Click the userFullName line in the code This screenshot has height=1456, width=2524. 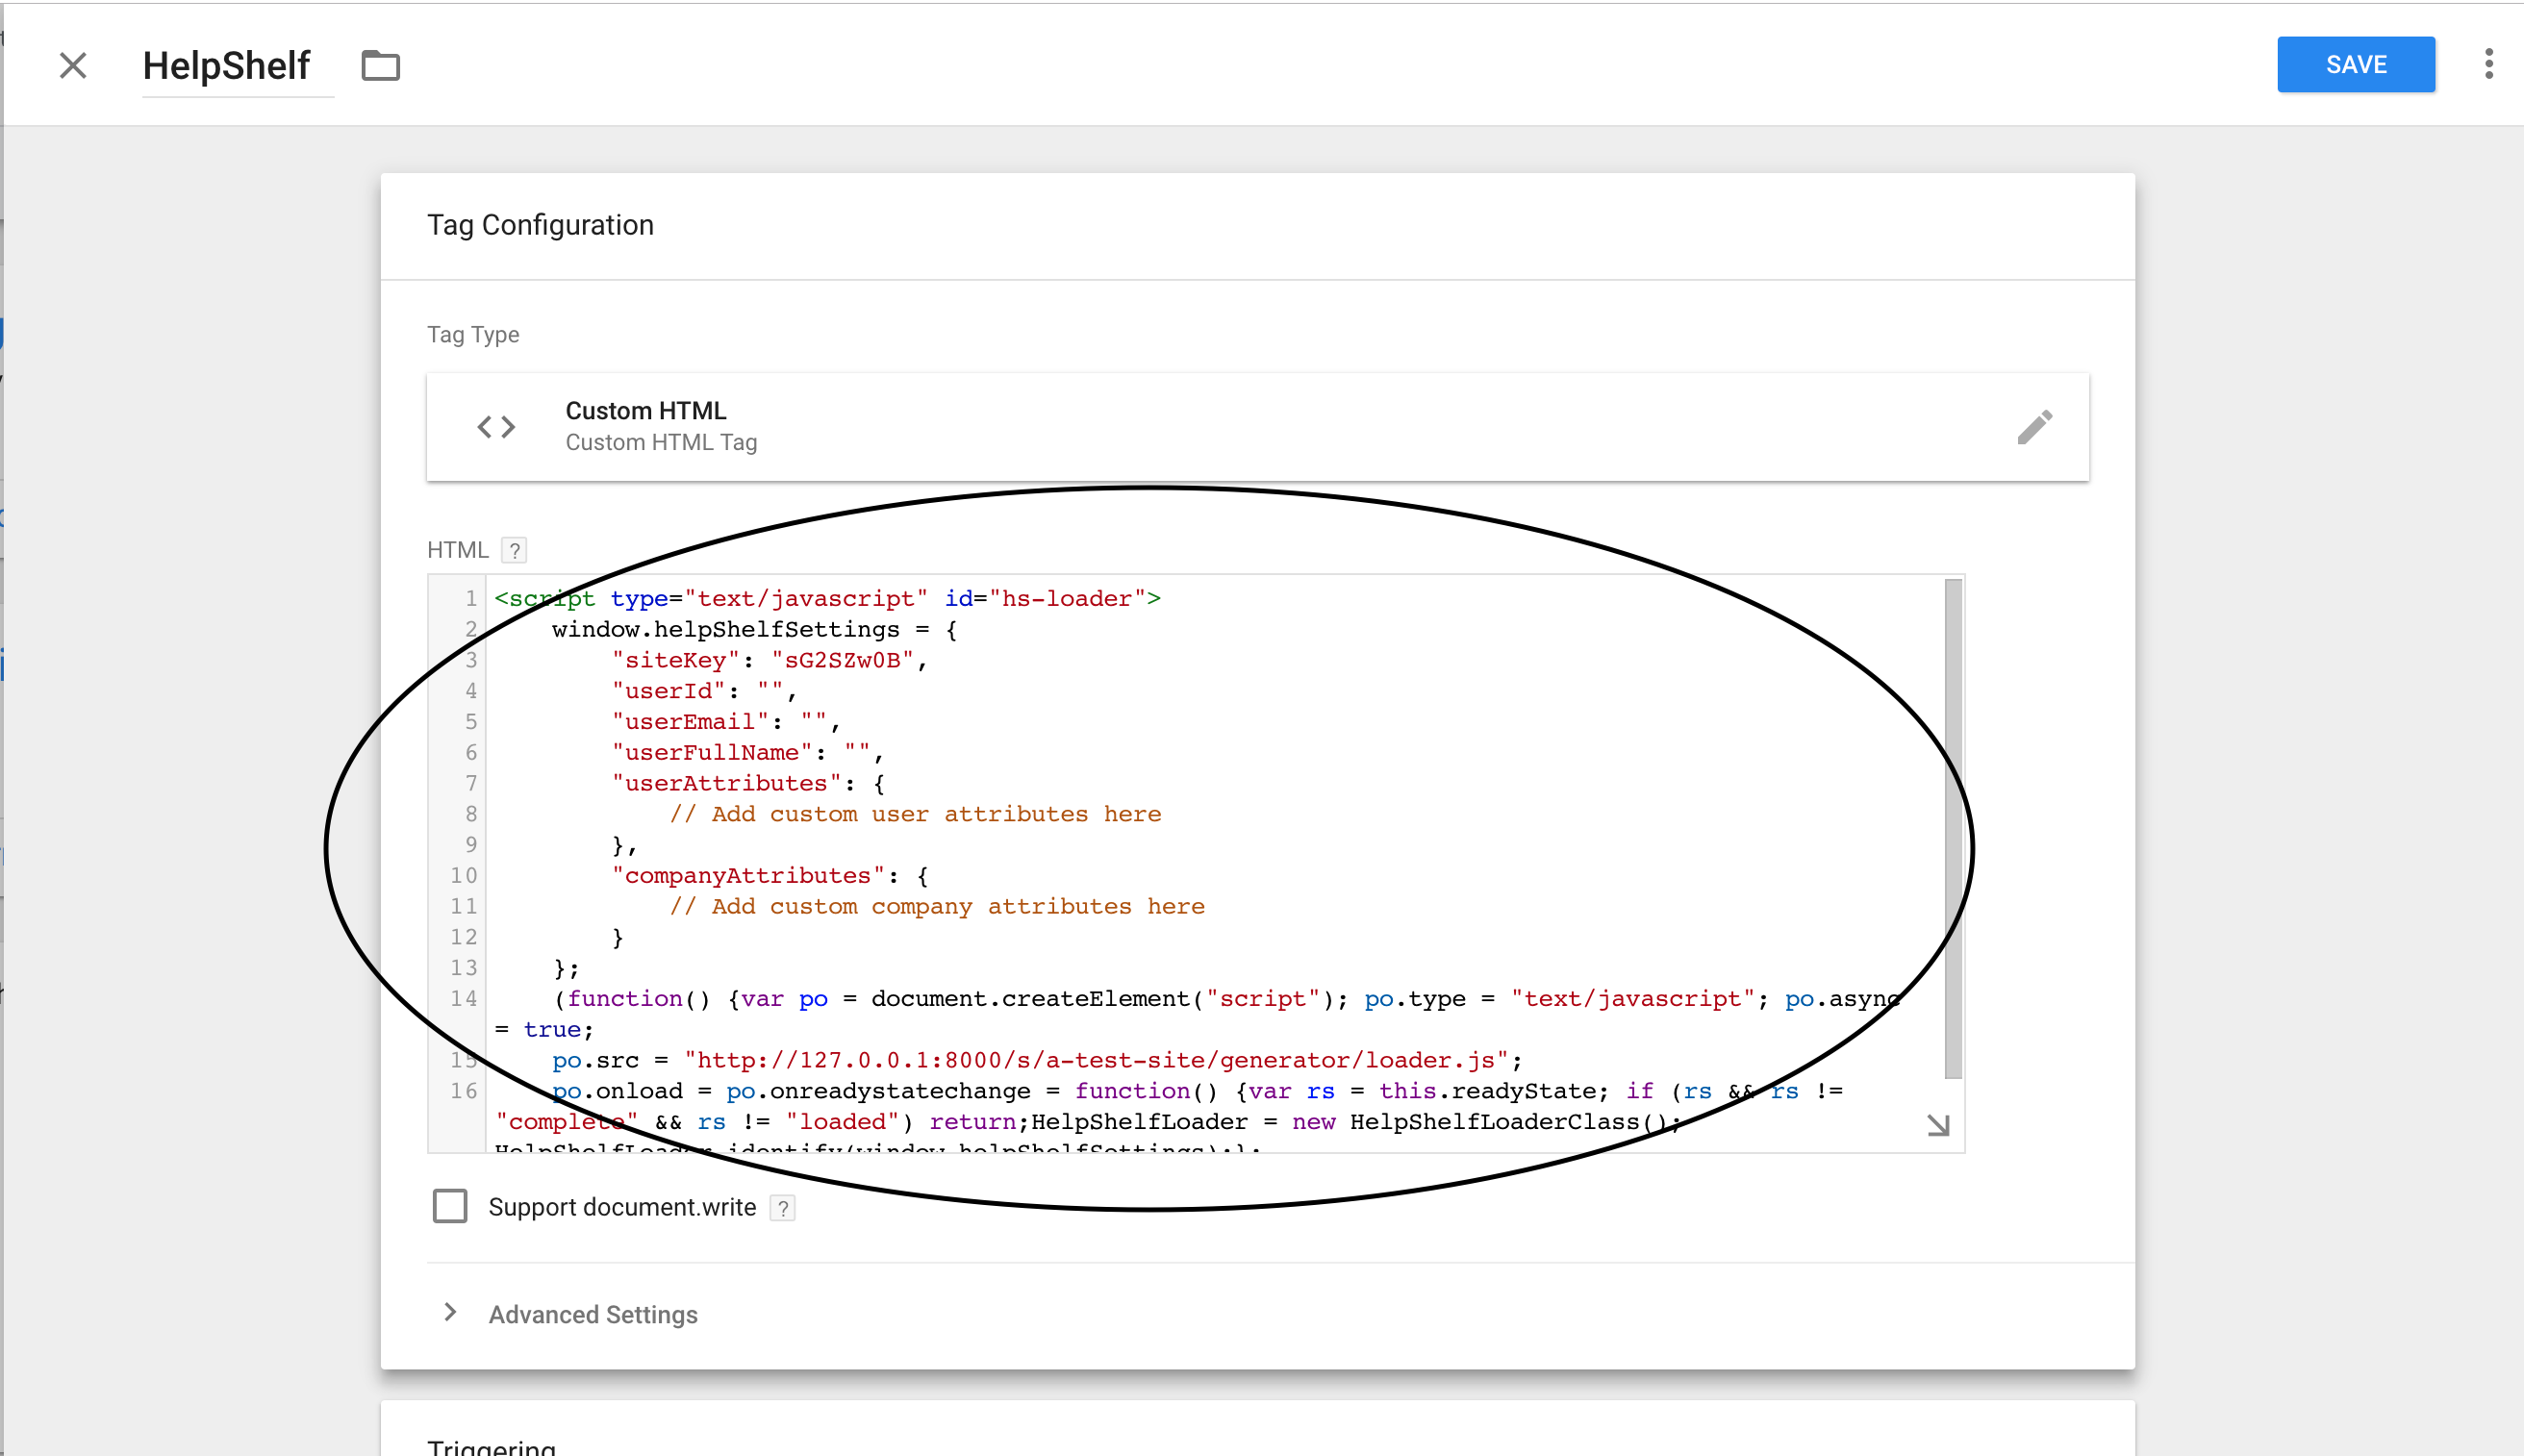pos(748,753)
